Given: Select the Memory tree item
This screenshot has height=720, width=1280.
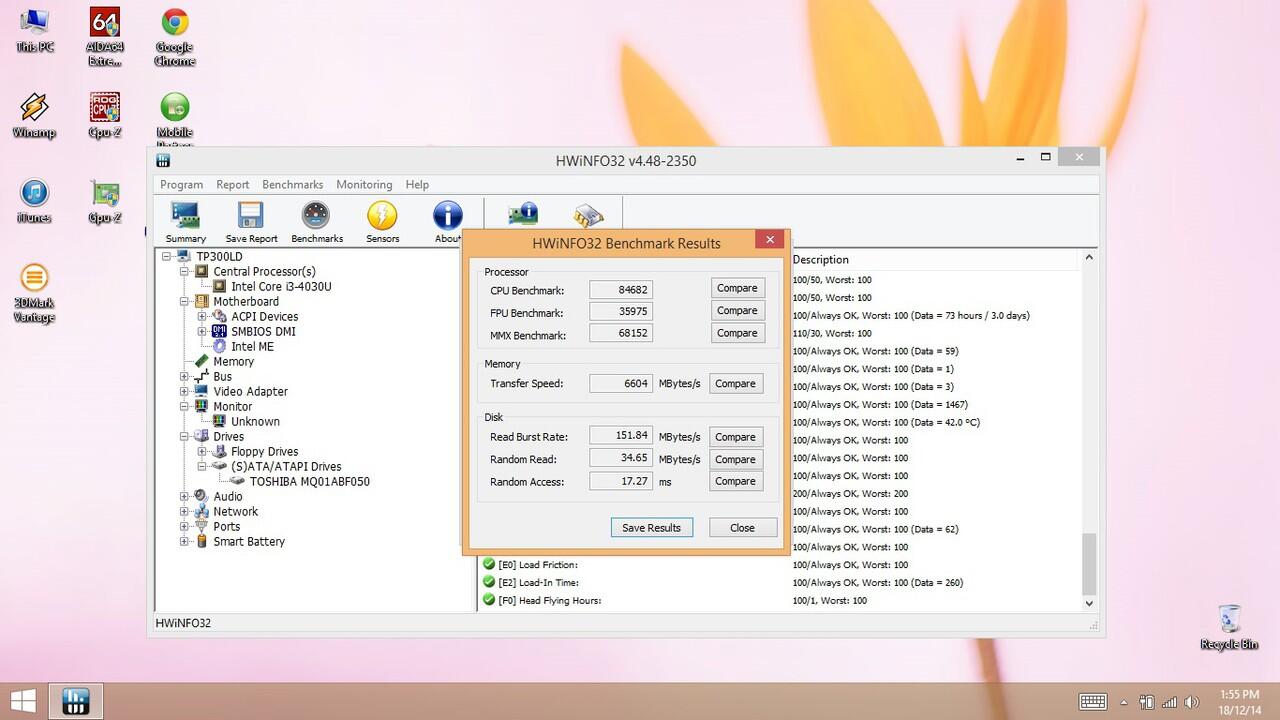Looking at the screenshot, I should coord(233,362).
